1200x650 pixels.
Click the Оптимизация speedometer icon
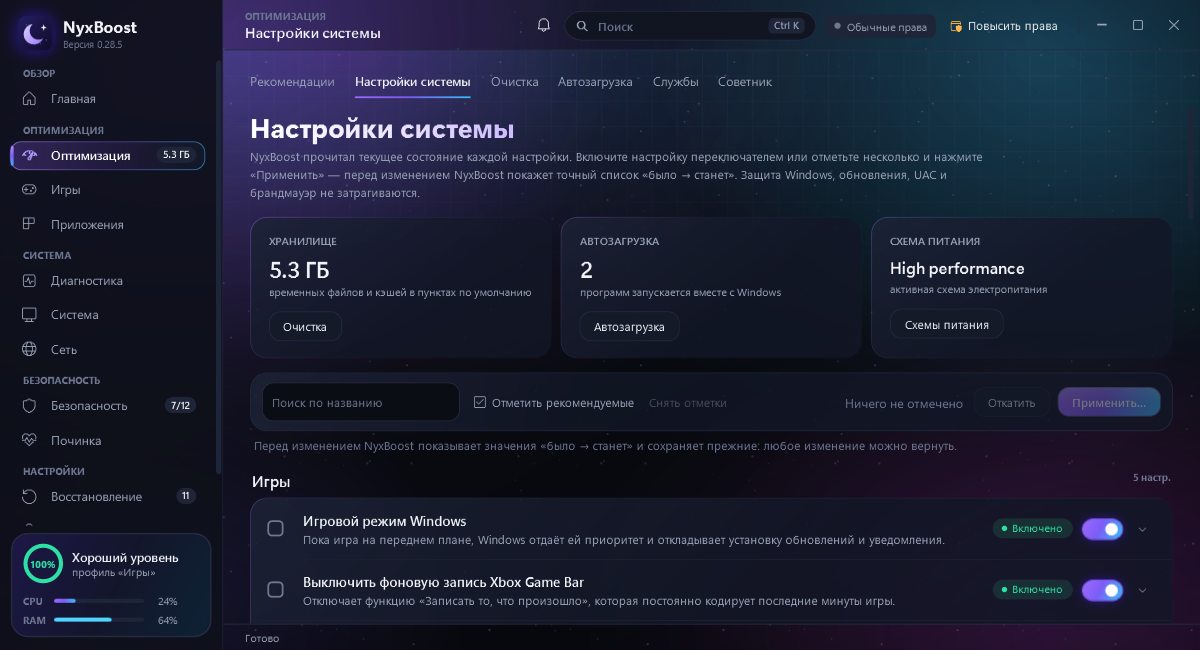tap(30, 155)
